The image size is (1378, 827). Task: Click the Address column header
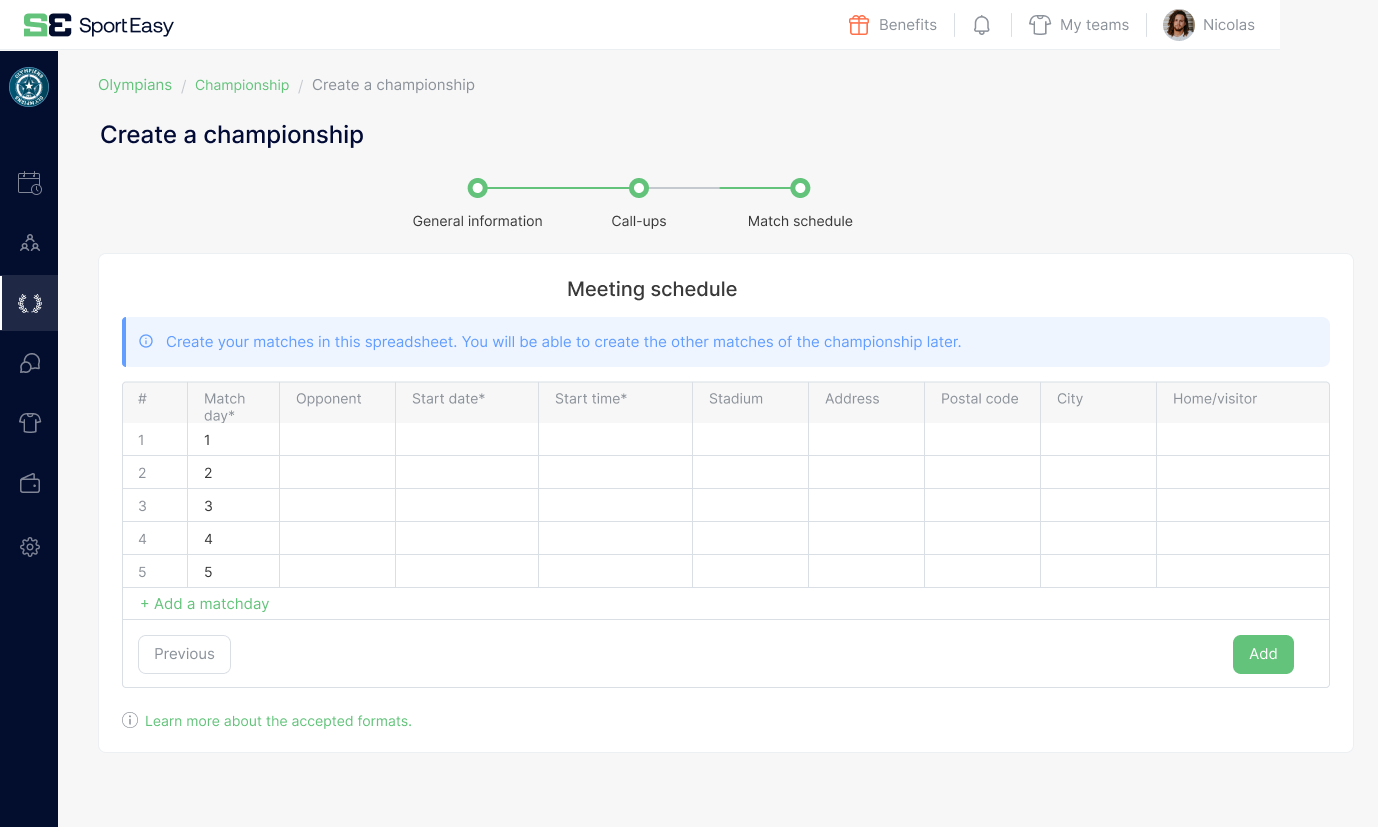[866, 403]
